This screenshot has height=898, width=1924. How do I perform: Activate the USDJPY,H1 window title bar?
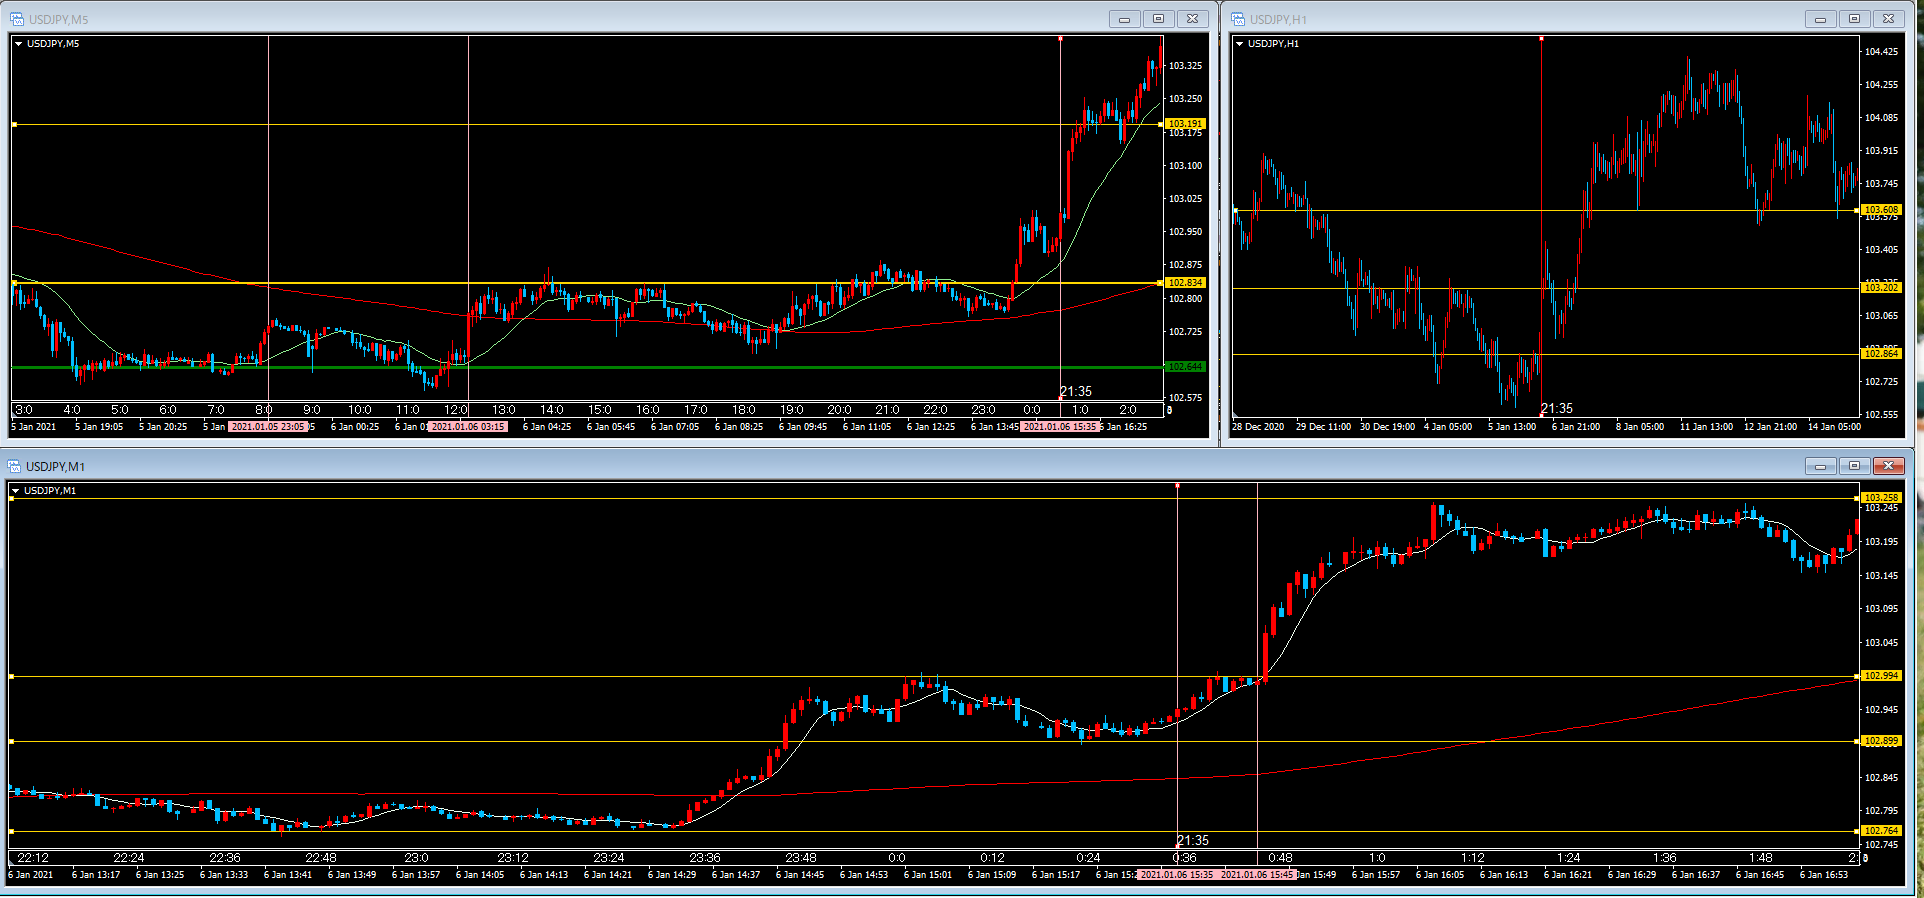pyautogui.click(x=1500, y=19)
